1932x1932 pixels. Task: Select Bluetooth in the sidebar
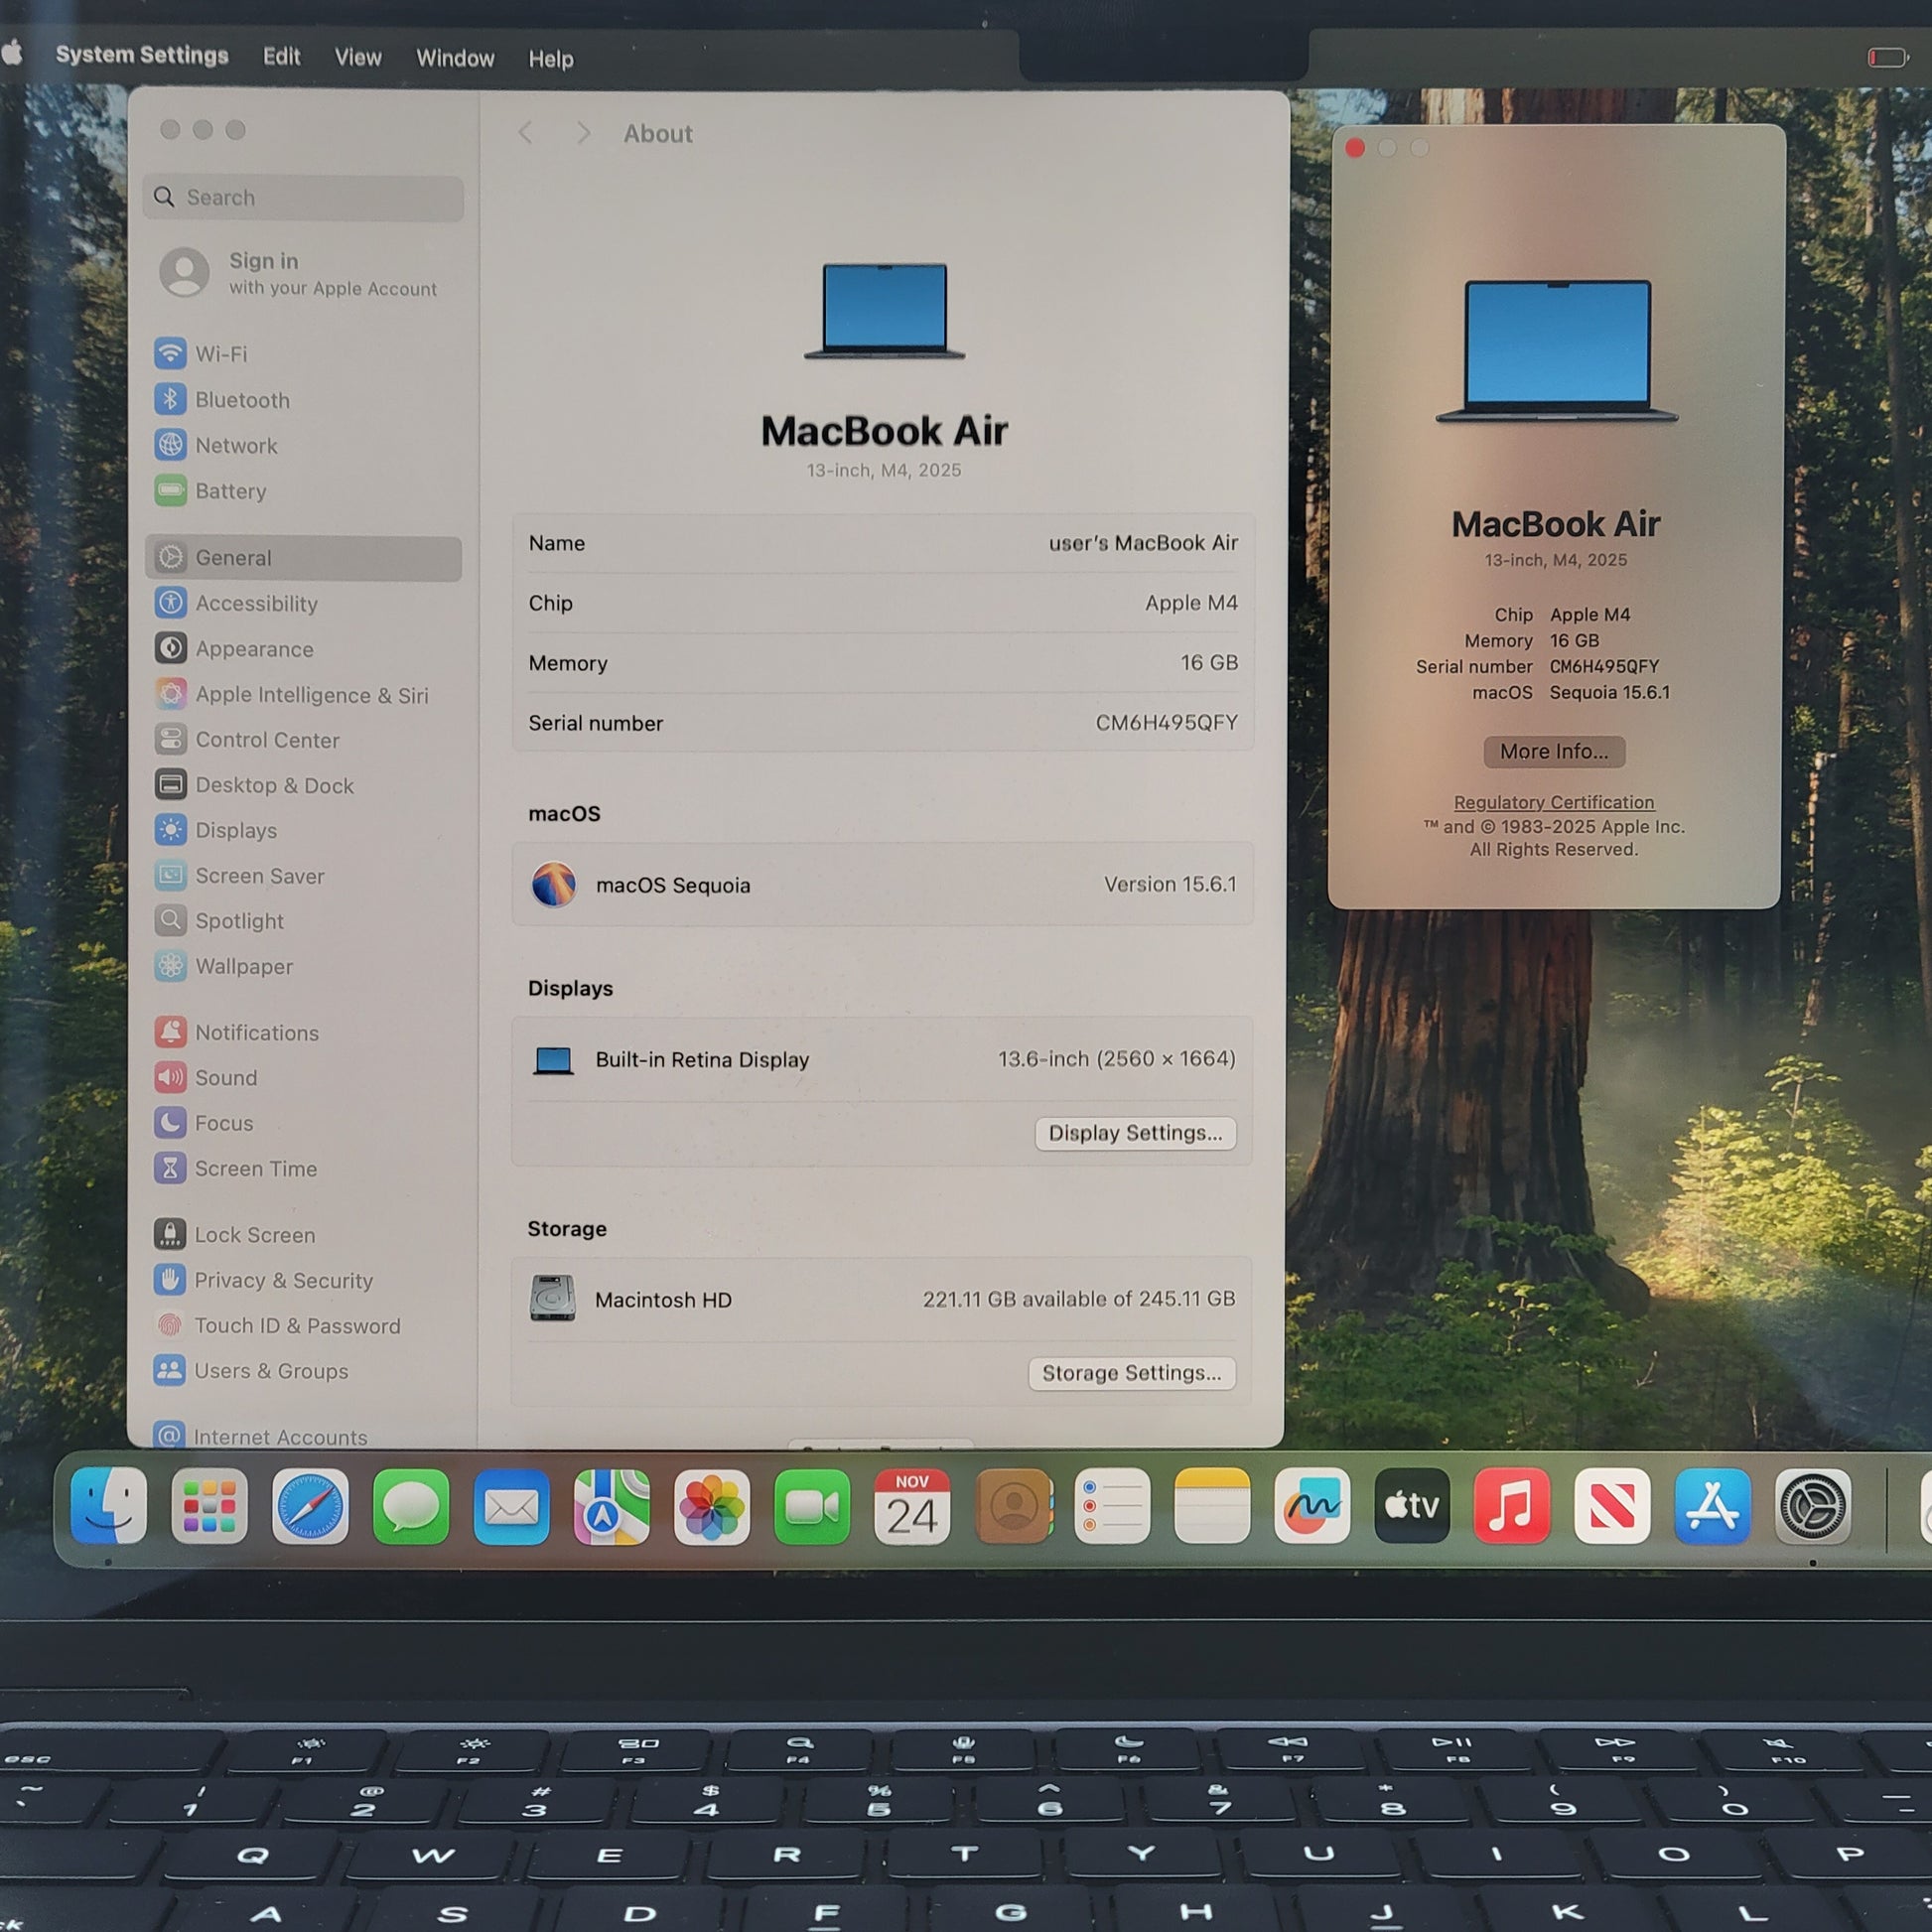click(241, 400)
